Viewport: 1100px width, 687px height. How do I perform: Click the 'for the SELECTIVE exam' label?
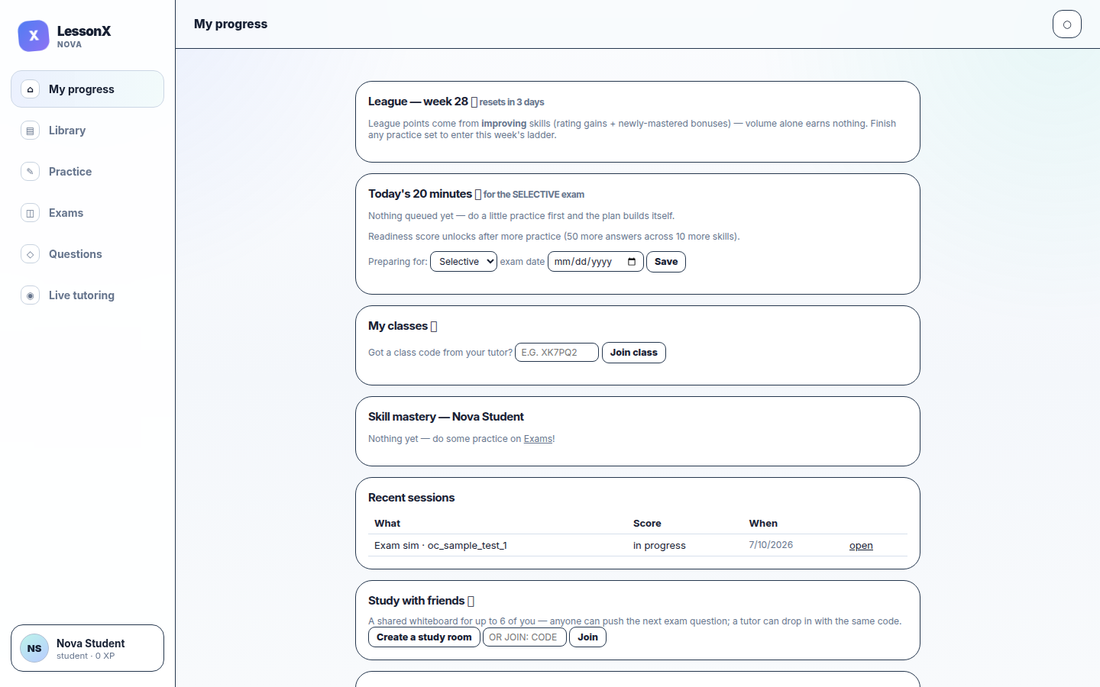[x=534, y=195]
